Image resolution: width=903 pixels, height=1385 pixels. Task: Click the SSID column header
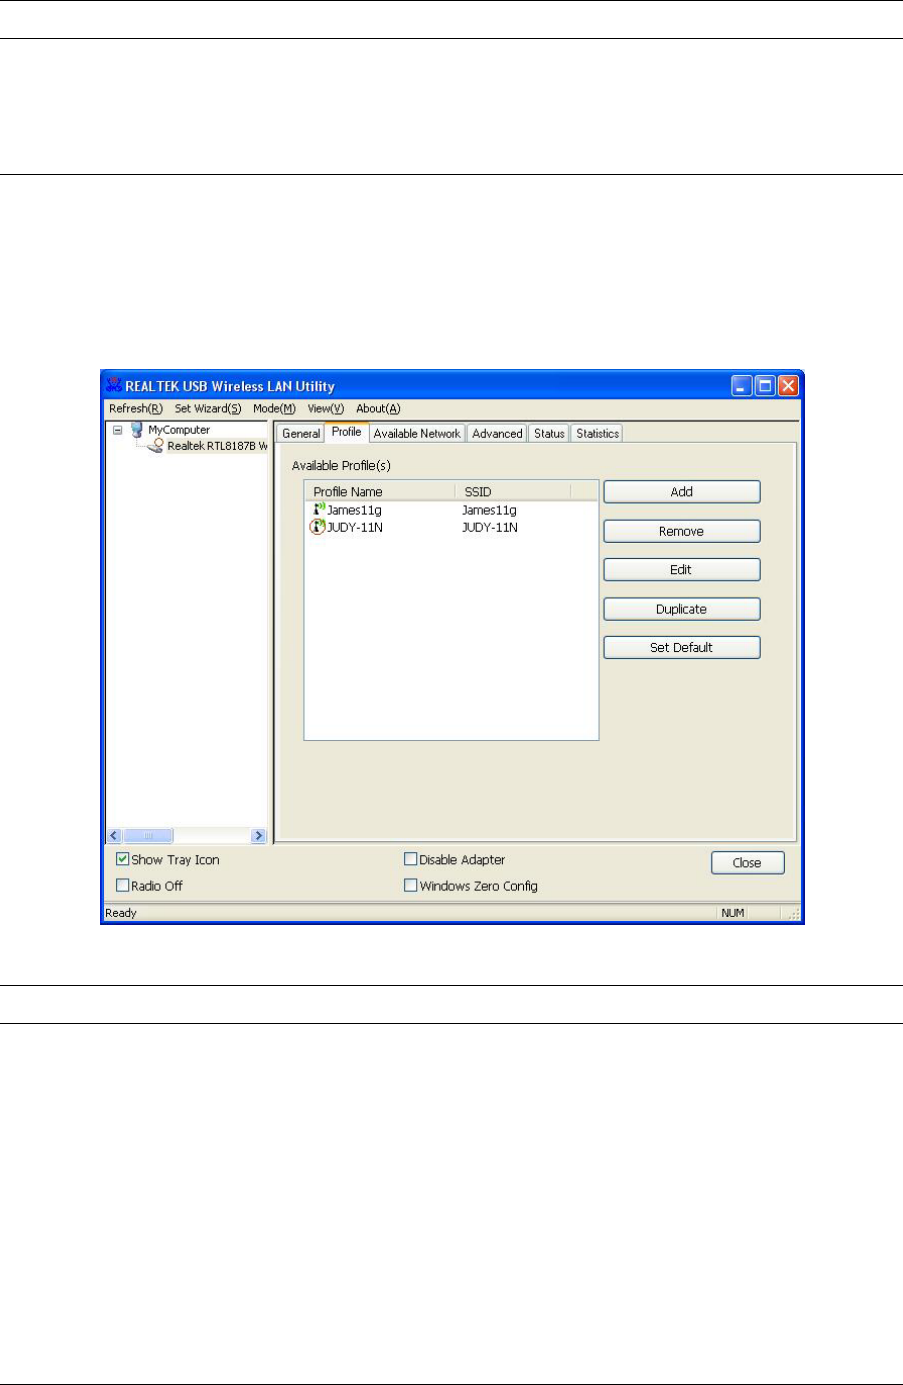coord(513,492)
